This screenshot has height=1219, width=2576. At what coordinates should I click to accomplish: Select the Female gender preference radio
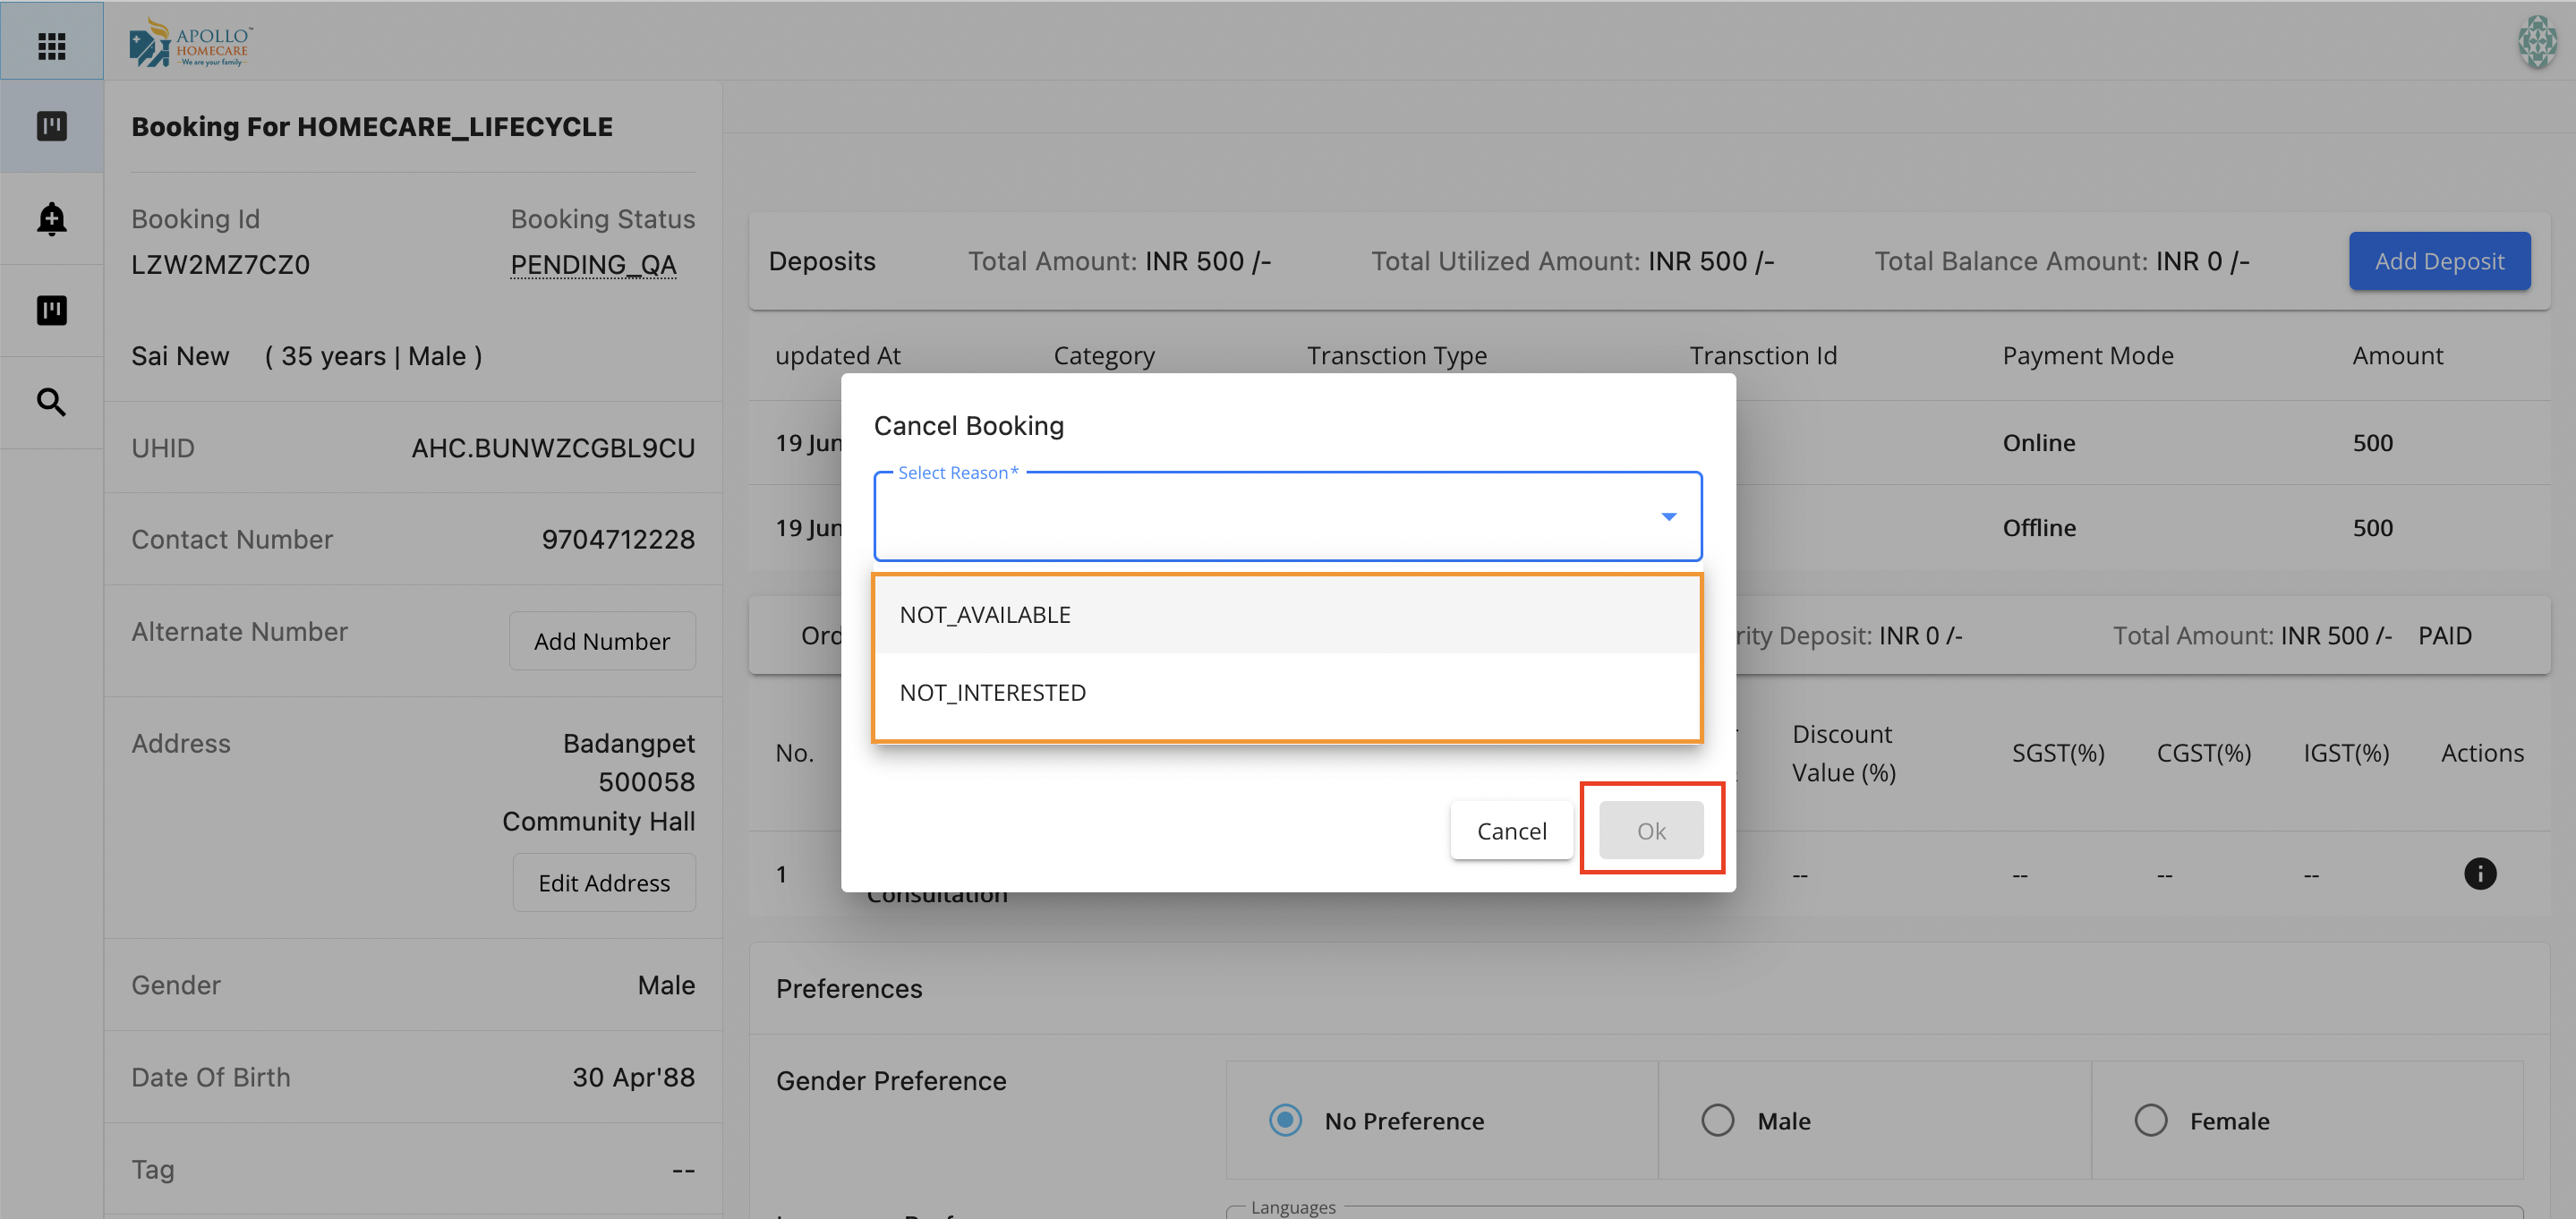(2150, 1120)
